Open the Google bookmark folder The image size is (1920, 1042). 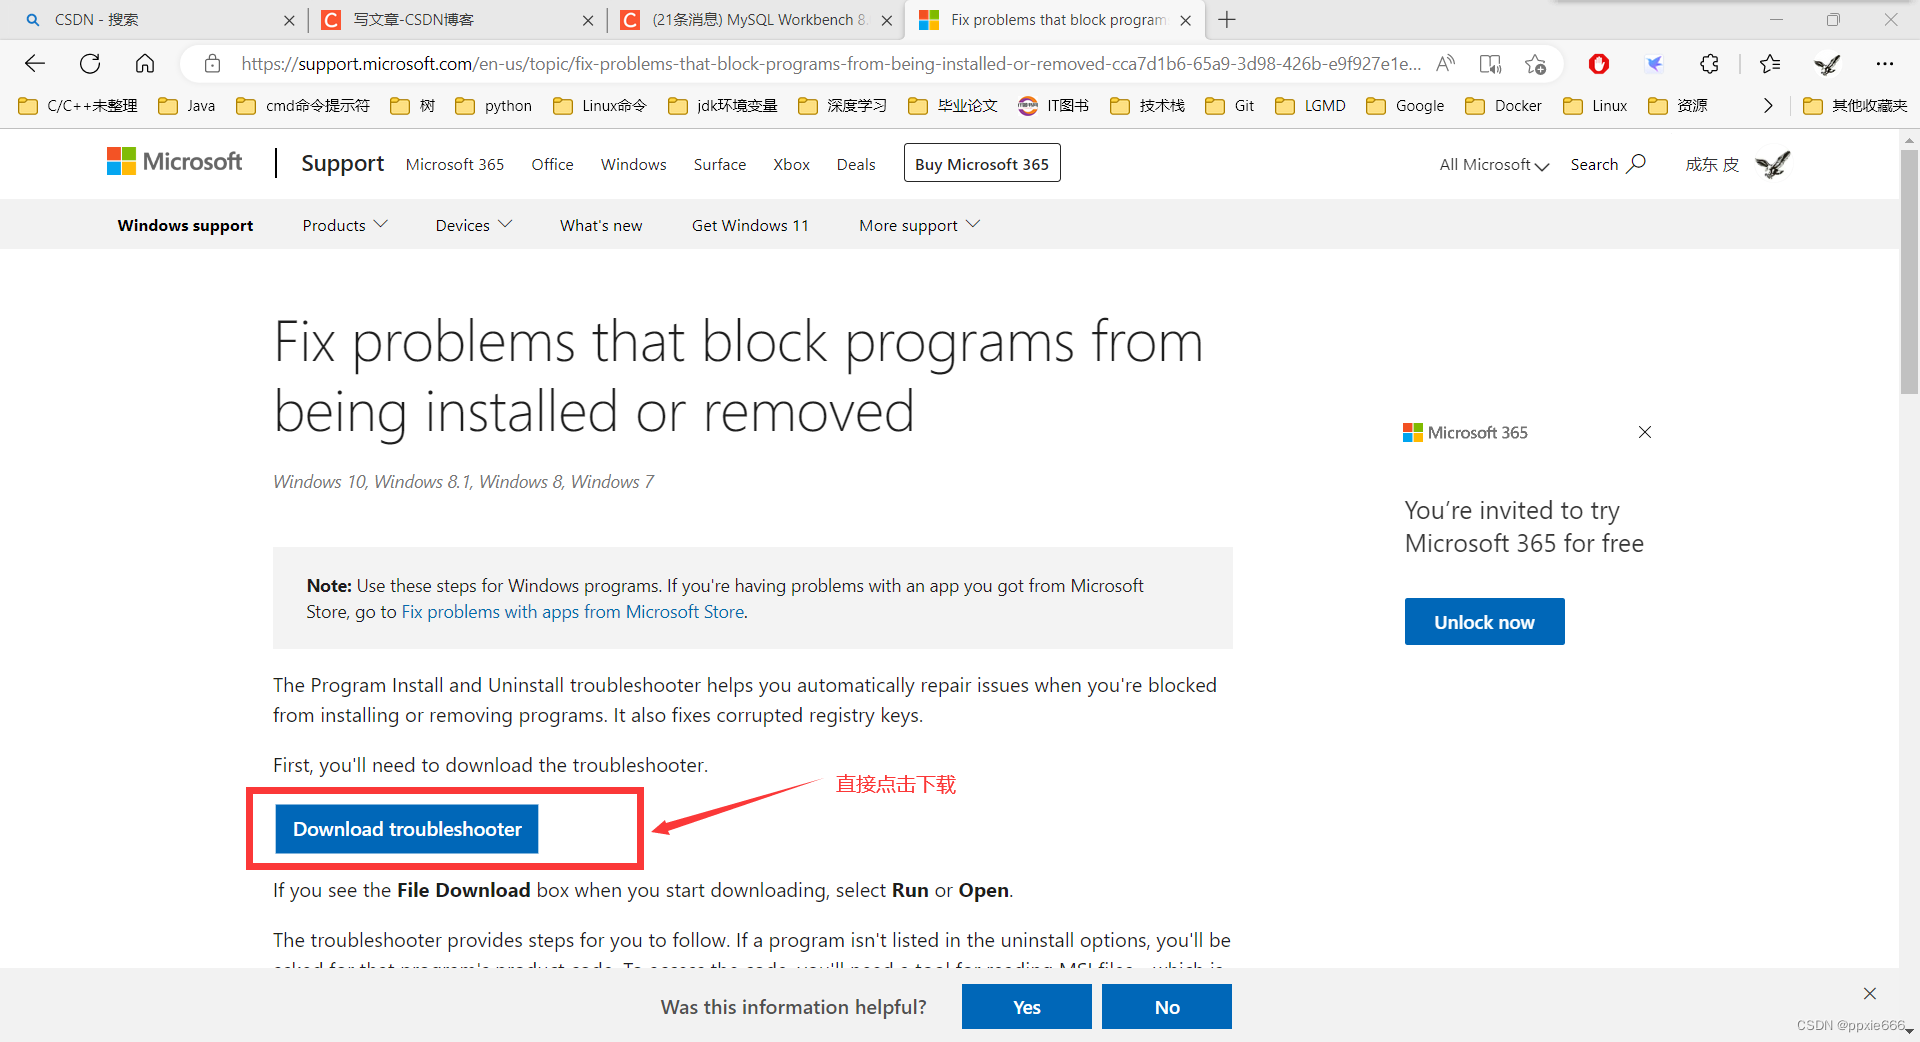pos(1405,106)
